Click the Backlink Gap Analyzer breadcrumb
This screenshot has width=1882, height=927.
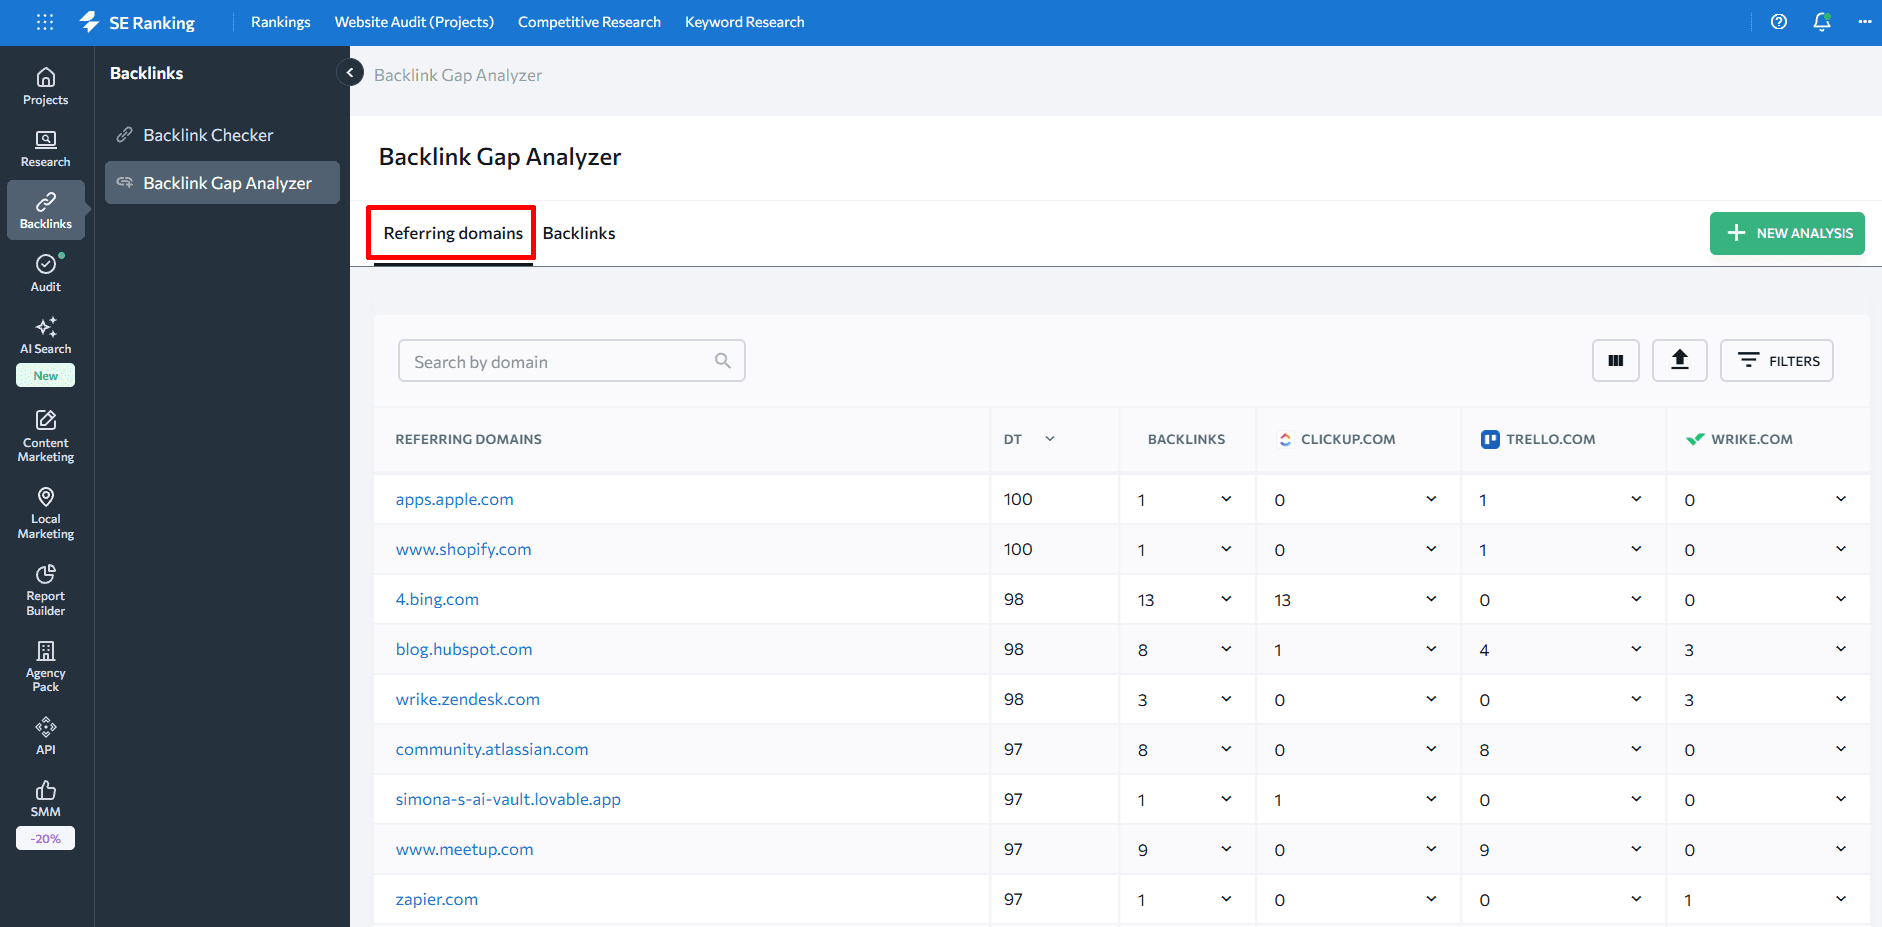[458, 75]
